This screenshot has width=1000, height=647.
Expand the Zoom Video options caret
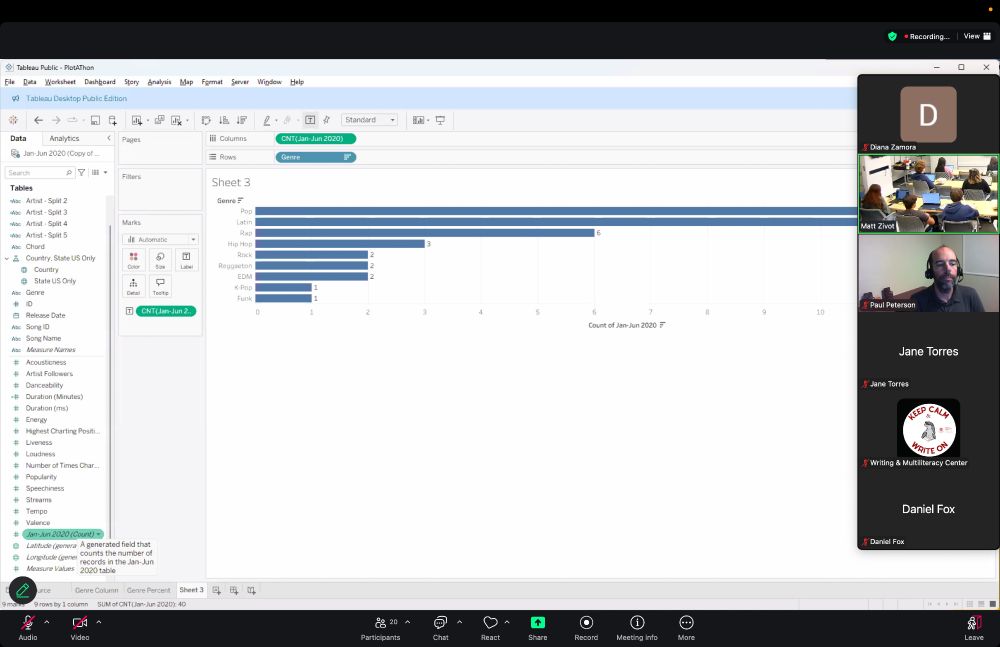[x=99, y=621]
